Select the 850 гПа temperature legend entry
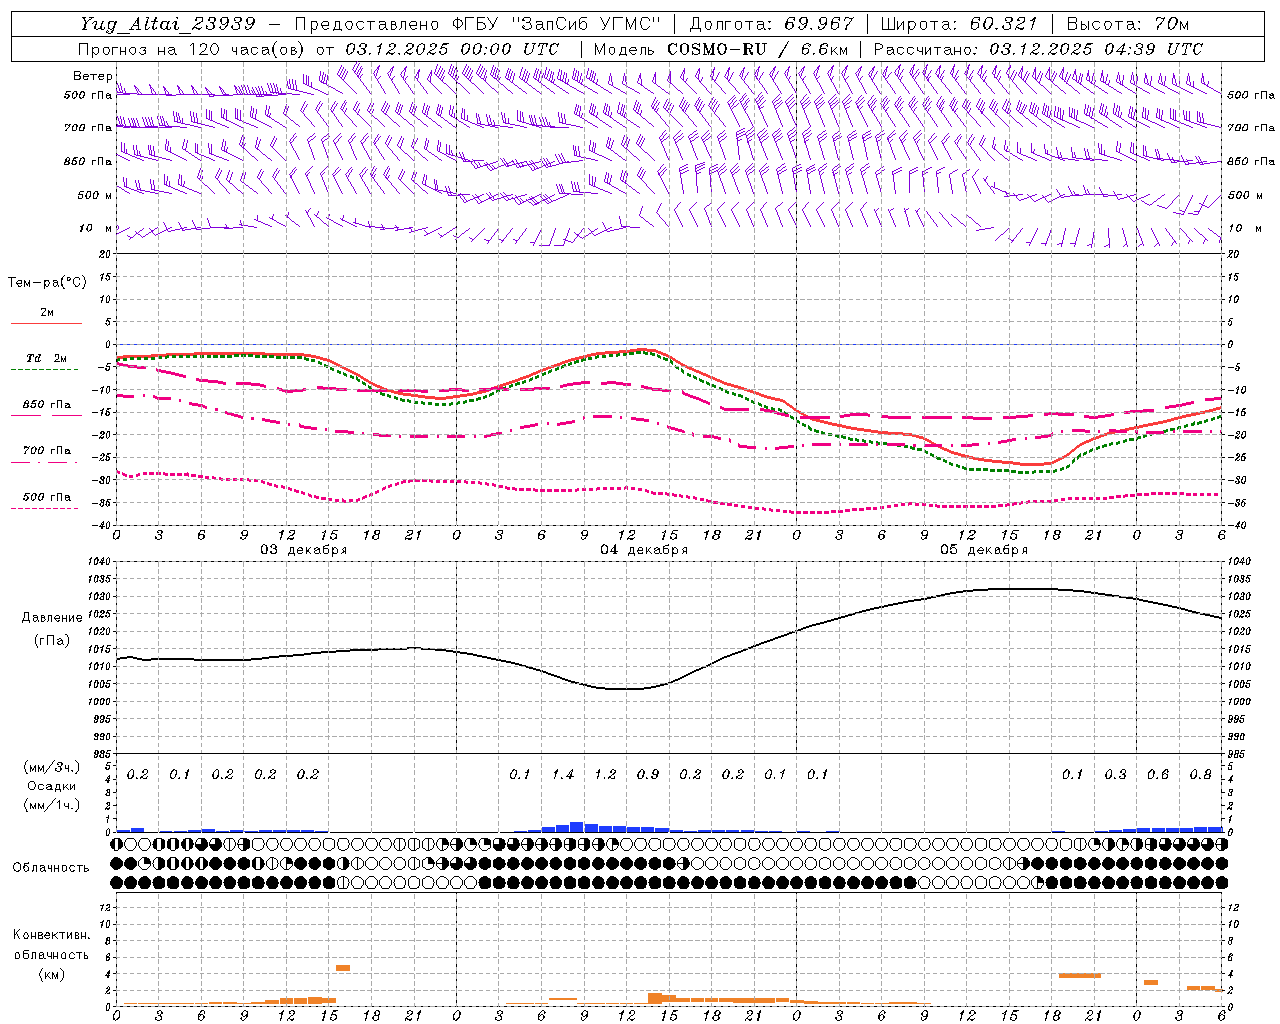This screenshot has width=1280, height=1024. click(47, 405)
